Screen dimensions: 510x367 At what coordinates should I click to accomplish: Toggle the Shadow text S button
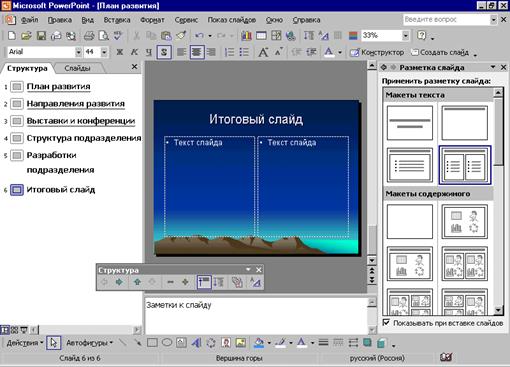tap(164, 52)
